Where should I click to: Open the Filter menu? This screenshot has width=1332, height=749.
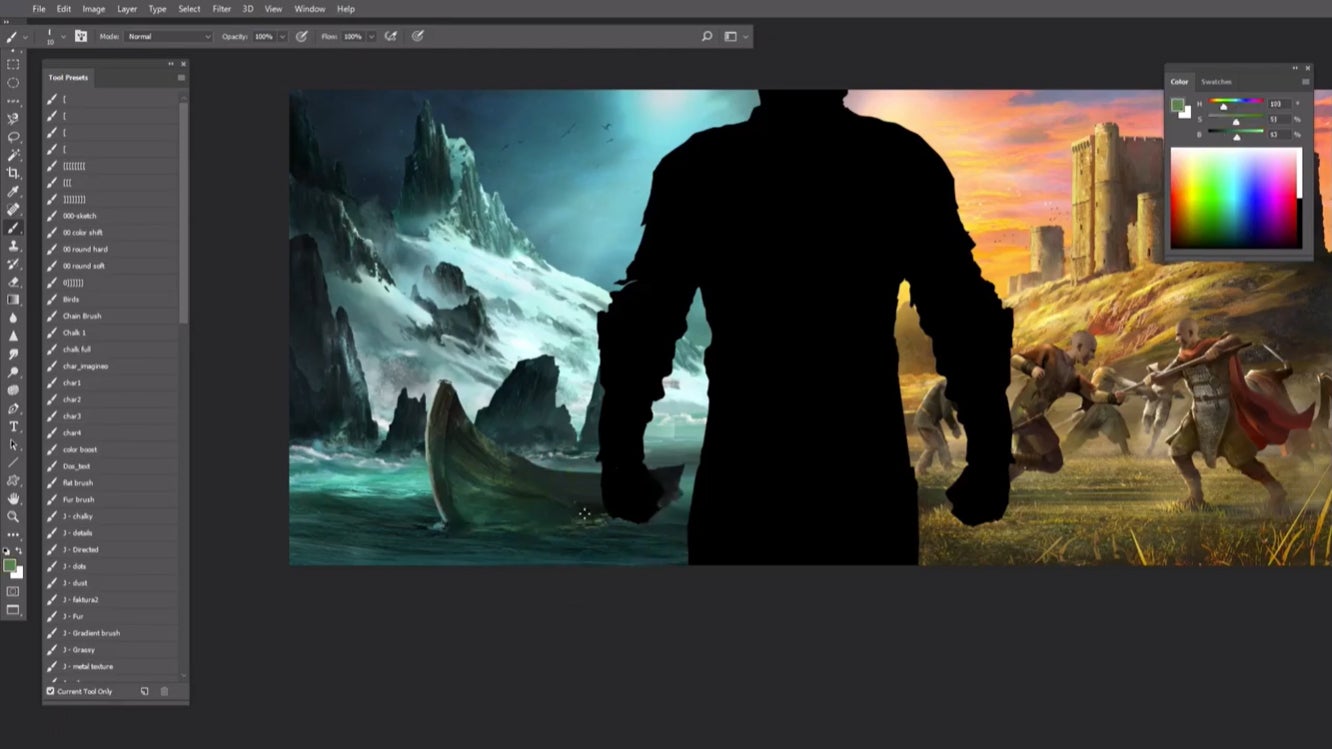[x=221, y=9]
